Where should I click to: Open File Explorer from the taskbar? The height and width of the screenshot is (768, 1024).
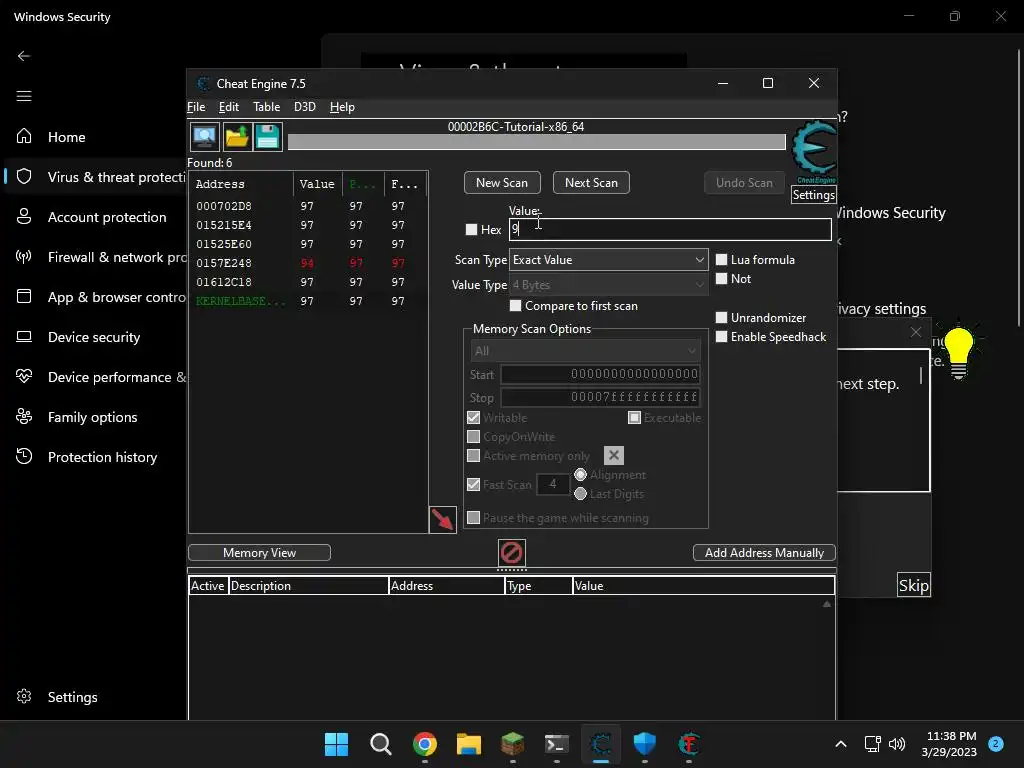coord(468,744)
